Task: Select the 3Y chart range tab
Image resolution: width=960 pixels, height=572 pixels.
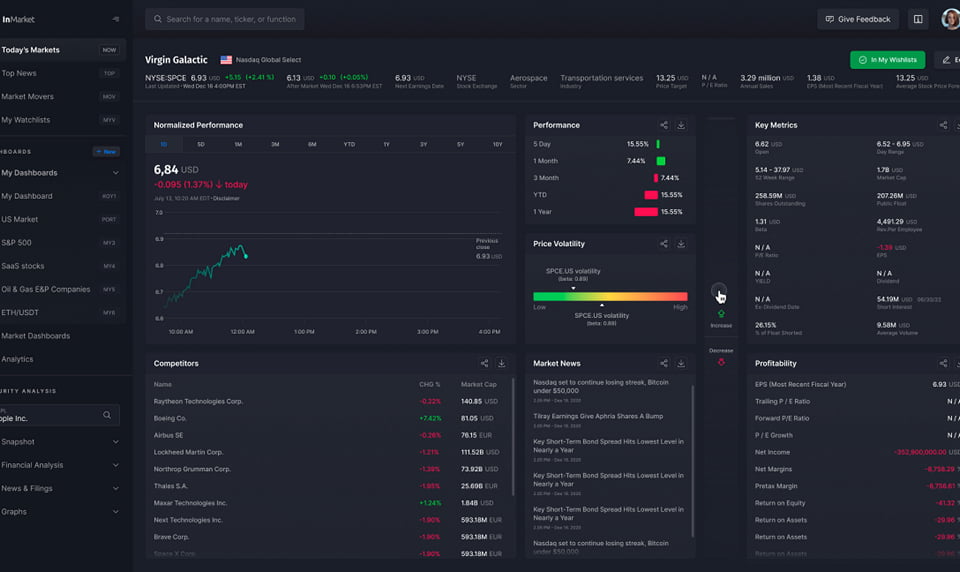Action: 423,145
